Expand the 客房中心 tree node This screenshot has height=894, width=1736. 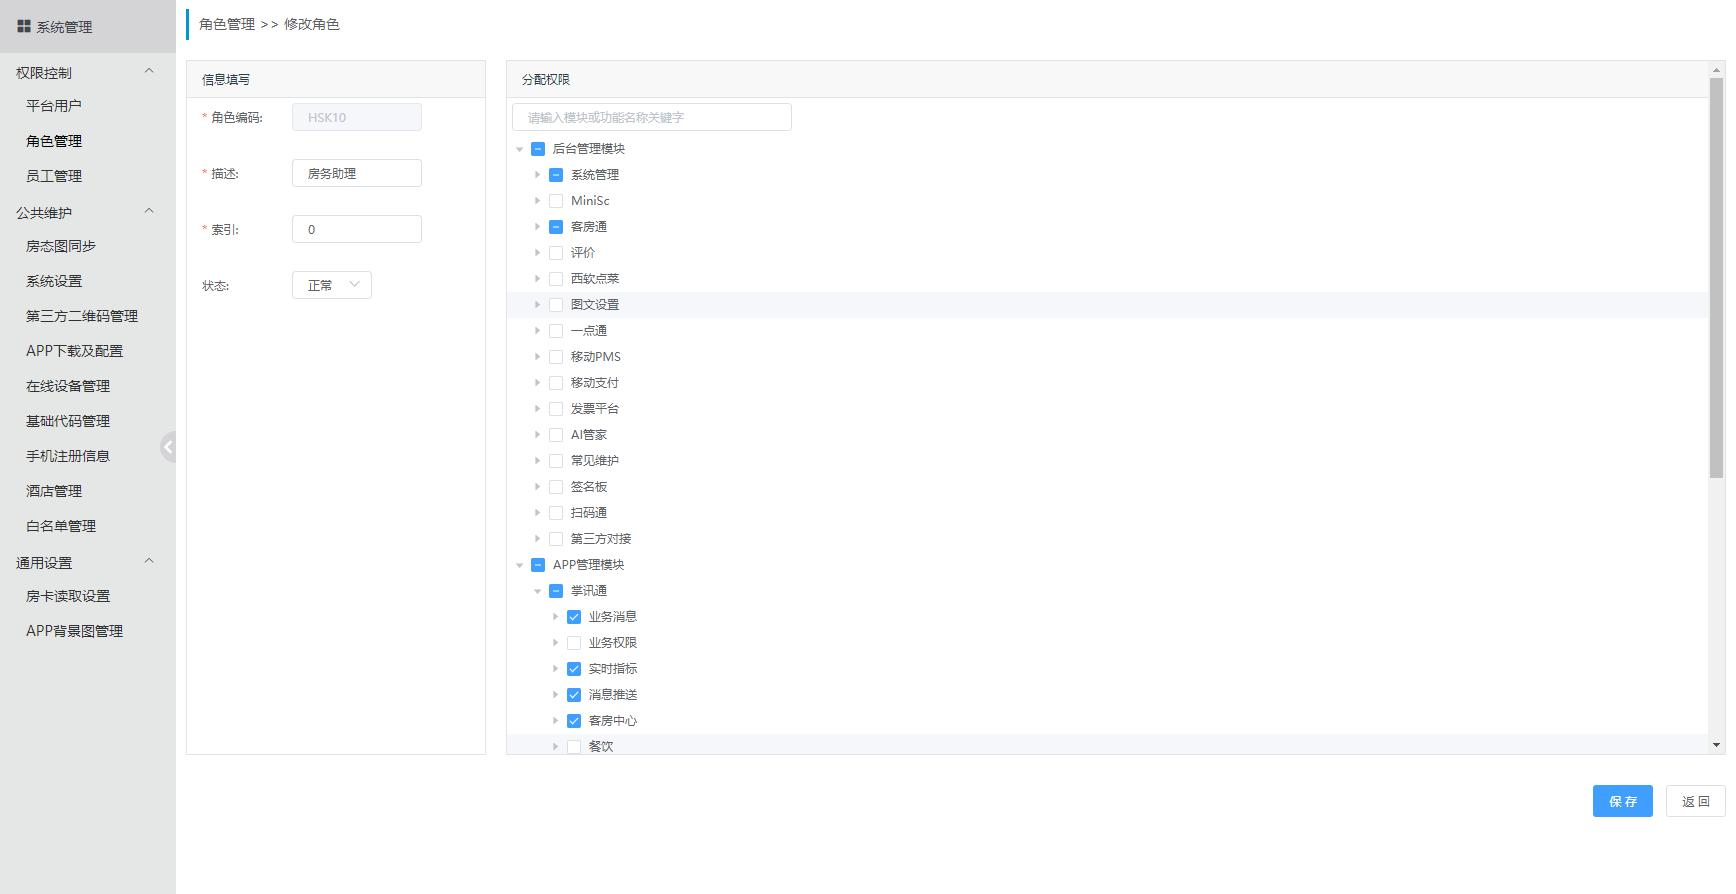click(x=556, y=721)
